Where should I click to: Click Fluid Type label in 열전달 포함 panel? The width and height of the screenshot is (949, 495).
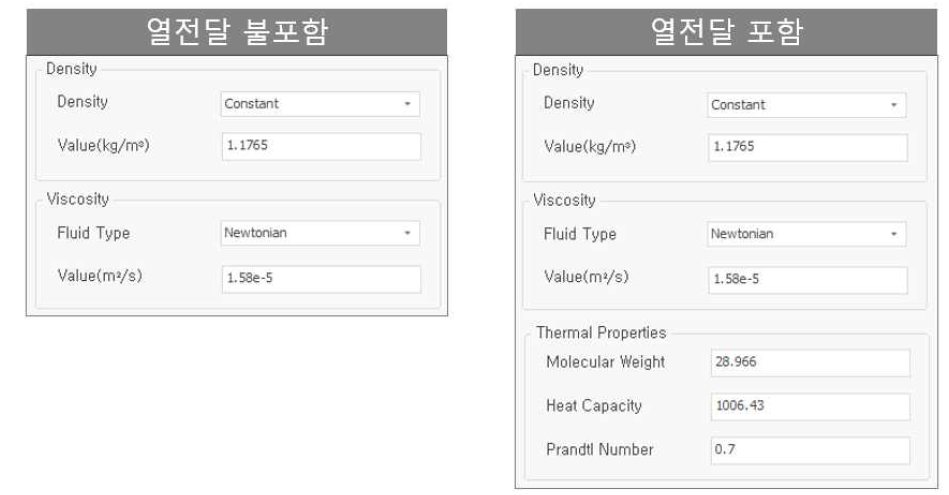(580, 234)
